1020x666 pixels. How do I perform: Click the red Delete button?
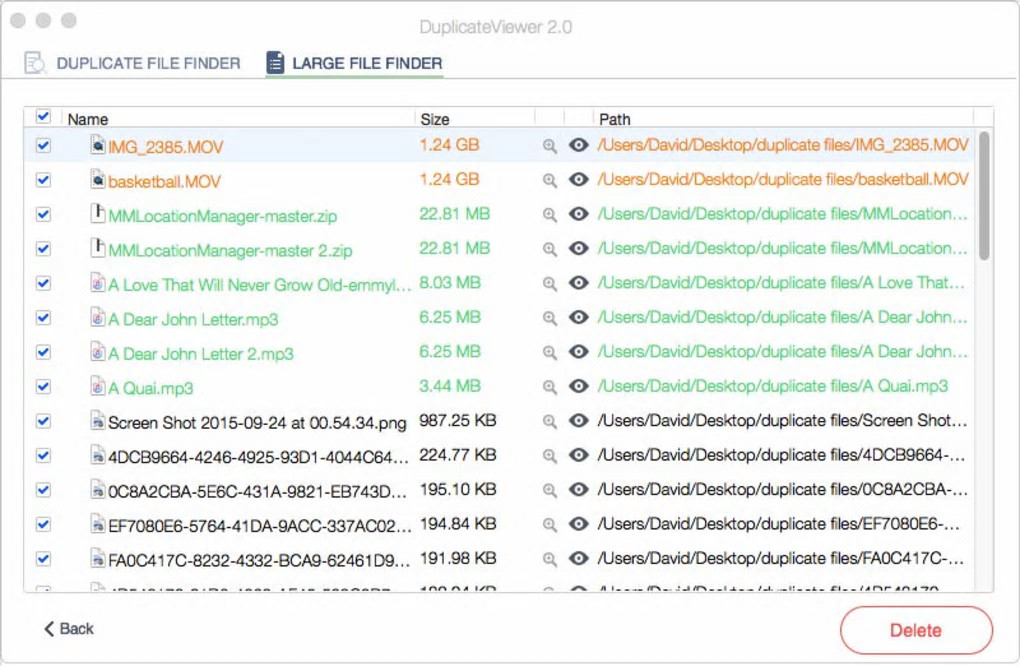tap(916, 630)
